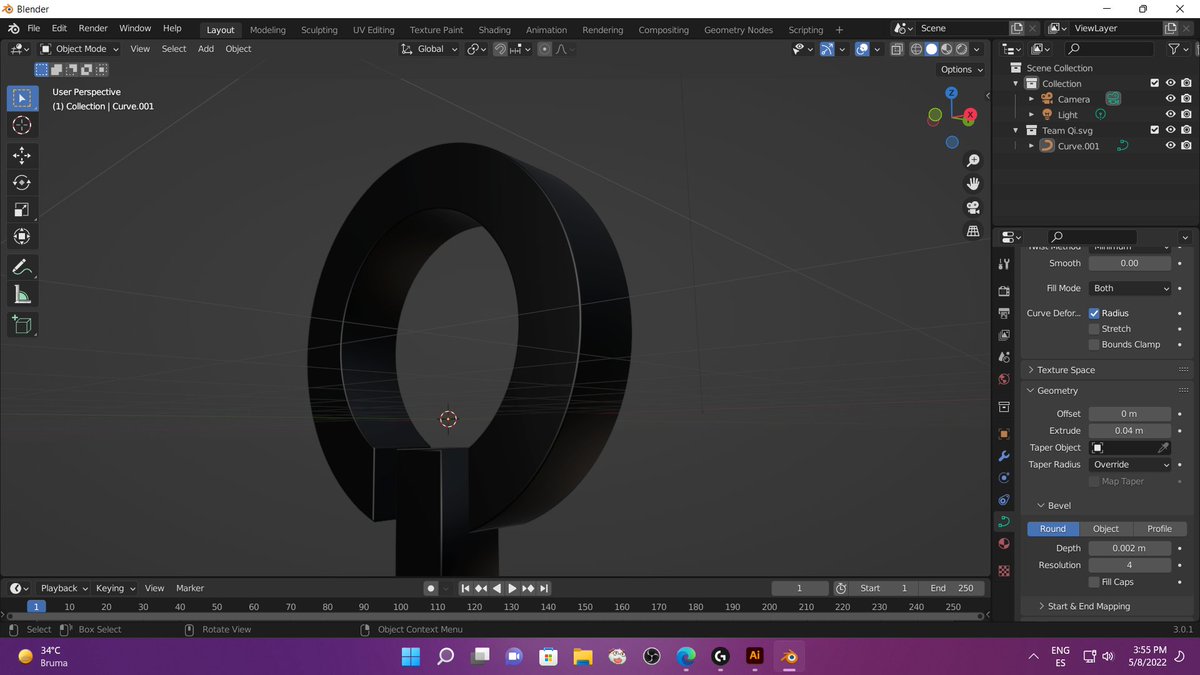
Task: Select the Measure tool
Action: pyautogui.click(x=22, y=294)
